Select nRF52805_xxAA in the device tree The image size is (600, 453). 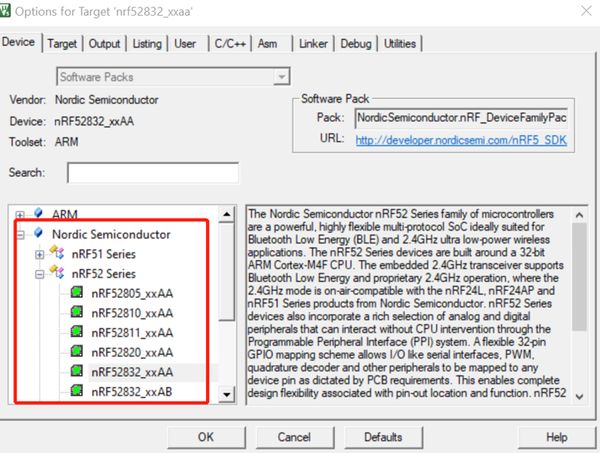pos(132,293)
